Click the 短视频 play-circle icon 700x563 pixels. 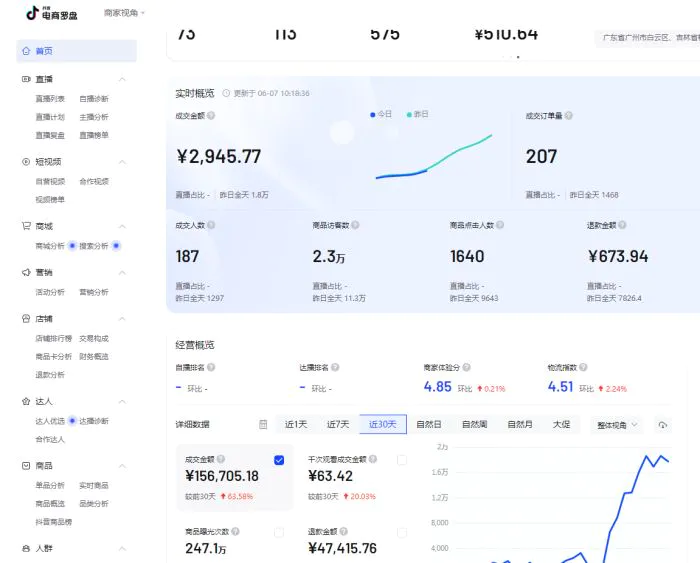[26, 162]
